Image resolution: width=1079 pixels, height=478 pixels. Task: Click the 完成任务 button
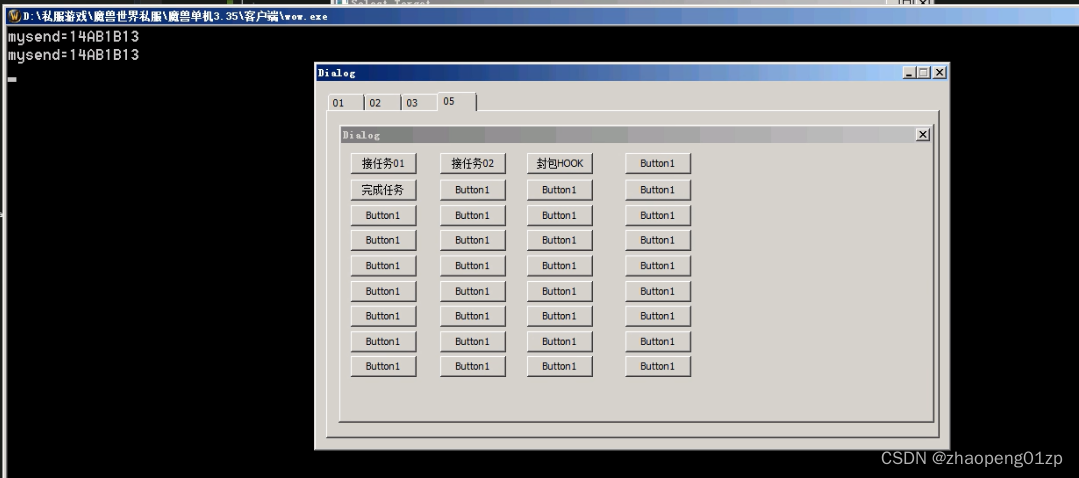tap(383, 190)
